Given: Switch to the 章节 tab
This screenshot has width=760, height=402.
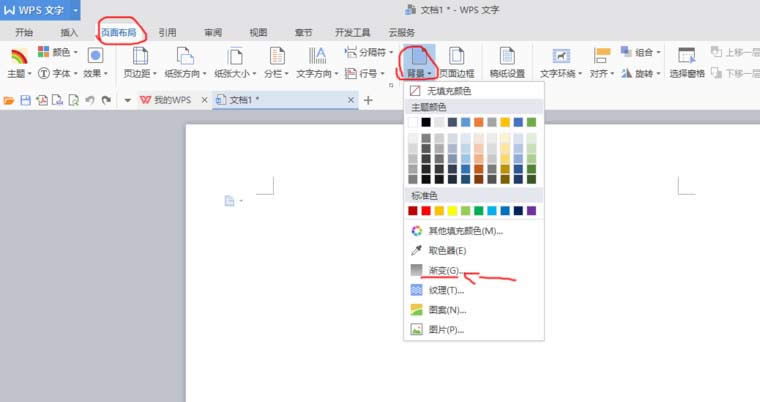Looking at the screenshot, I should pos(303,32).
